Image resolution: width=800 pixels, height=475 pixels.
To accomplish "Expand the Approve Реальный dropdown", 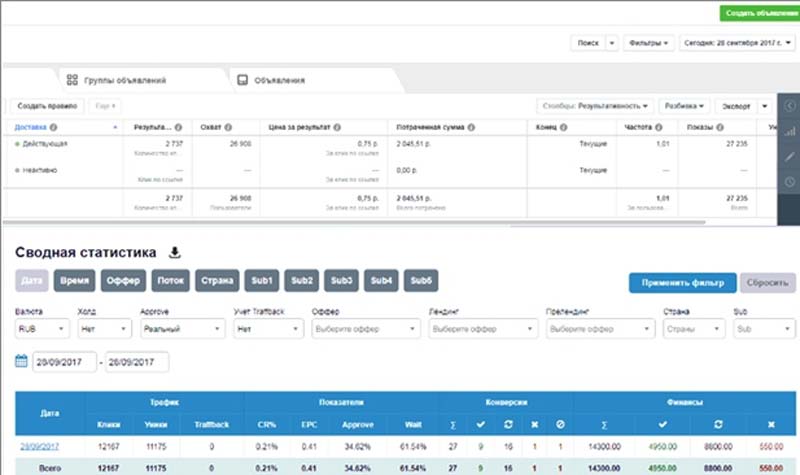I will (182, 329).
